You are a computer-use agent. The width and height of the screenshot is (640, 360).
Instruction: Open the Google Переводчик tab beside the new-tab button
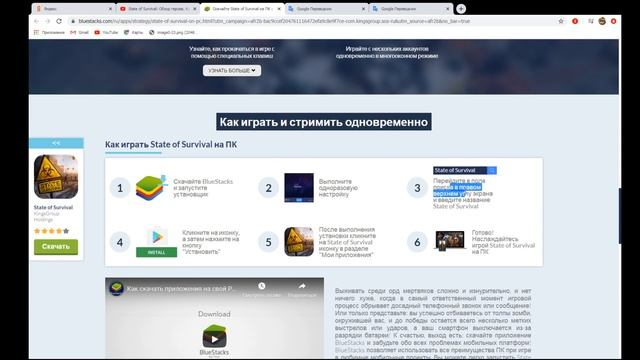(411, 9)
